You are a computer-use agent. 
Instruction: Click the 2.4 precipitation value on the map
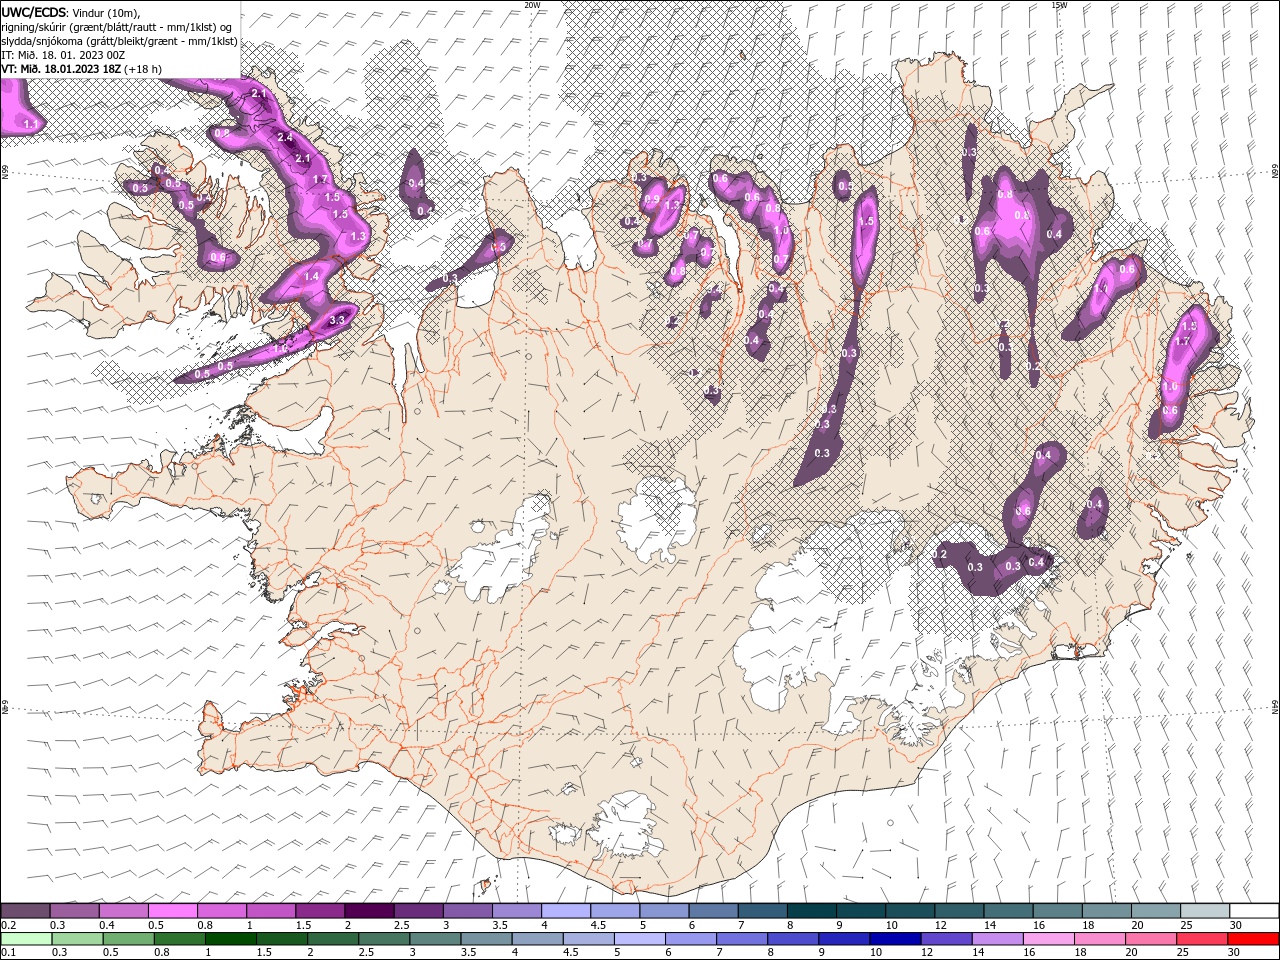coord(285,137)
